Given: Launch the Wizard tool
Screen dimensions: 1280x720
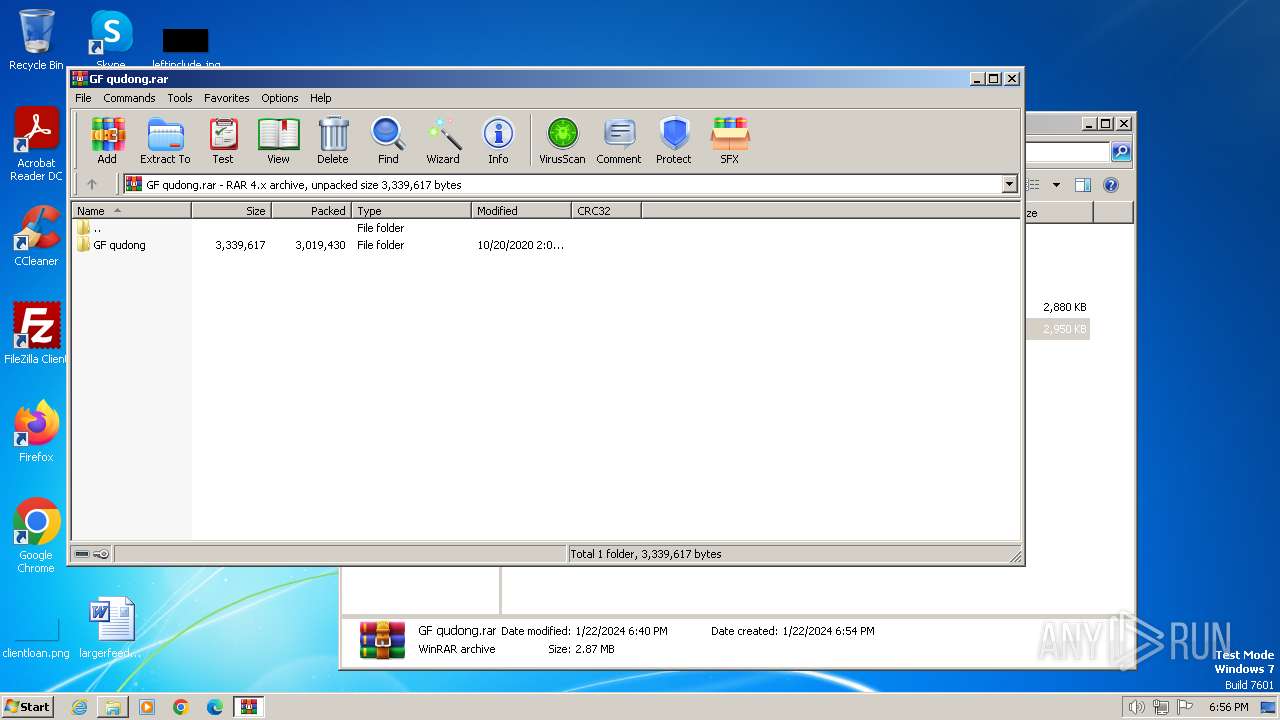Looking at the screenshot, I should [x=443, y=141].
